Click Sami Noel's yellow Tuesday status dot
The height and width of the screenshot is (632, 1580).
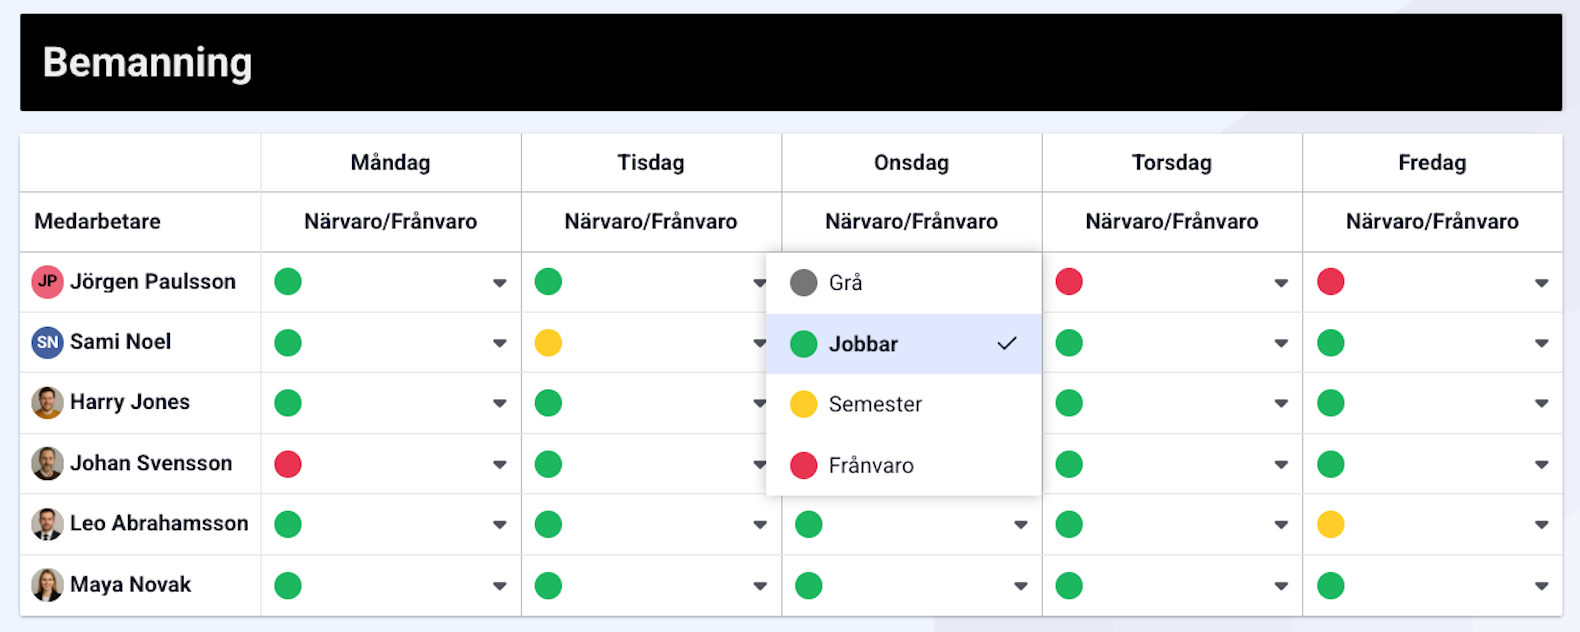548,343
